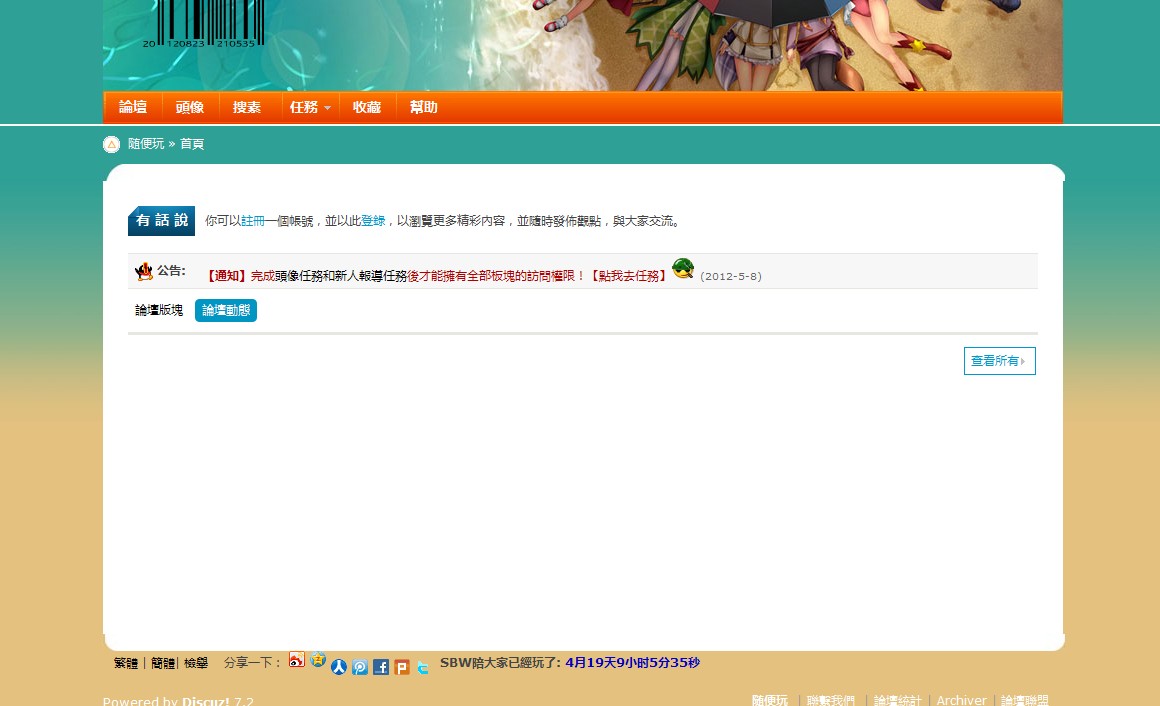
Task: Share to Sina Weibo icon
Action: pos(297,659)
